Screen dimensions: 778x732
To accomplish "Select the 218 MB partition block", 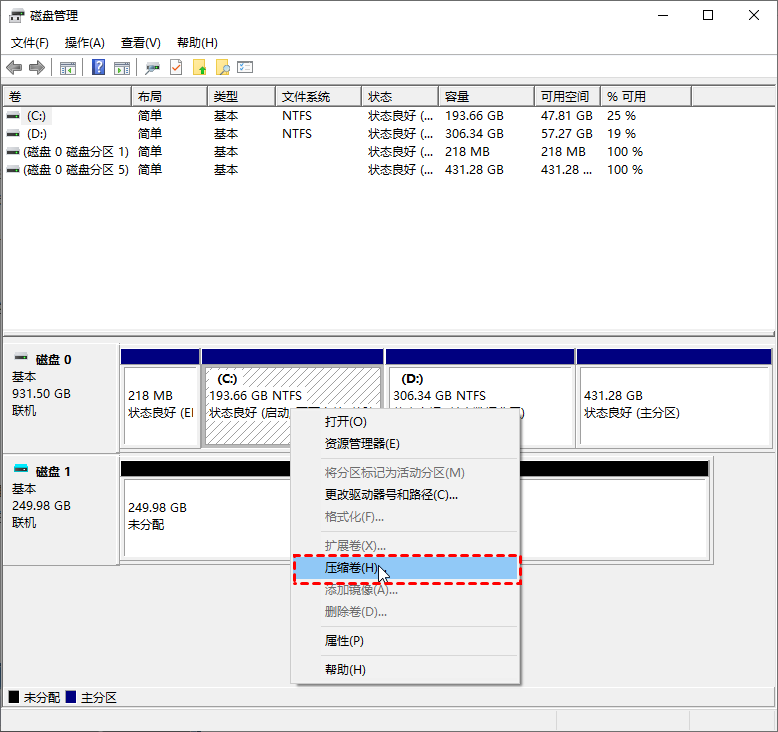I will click(160, 398).
